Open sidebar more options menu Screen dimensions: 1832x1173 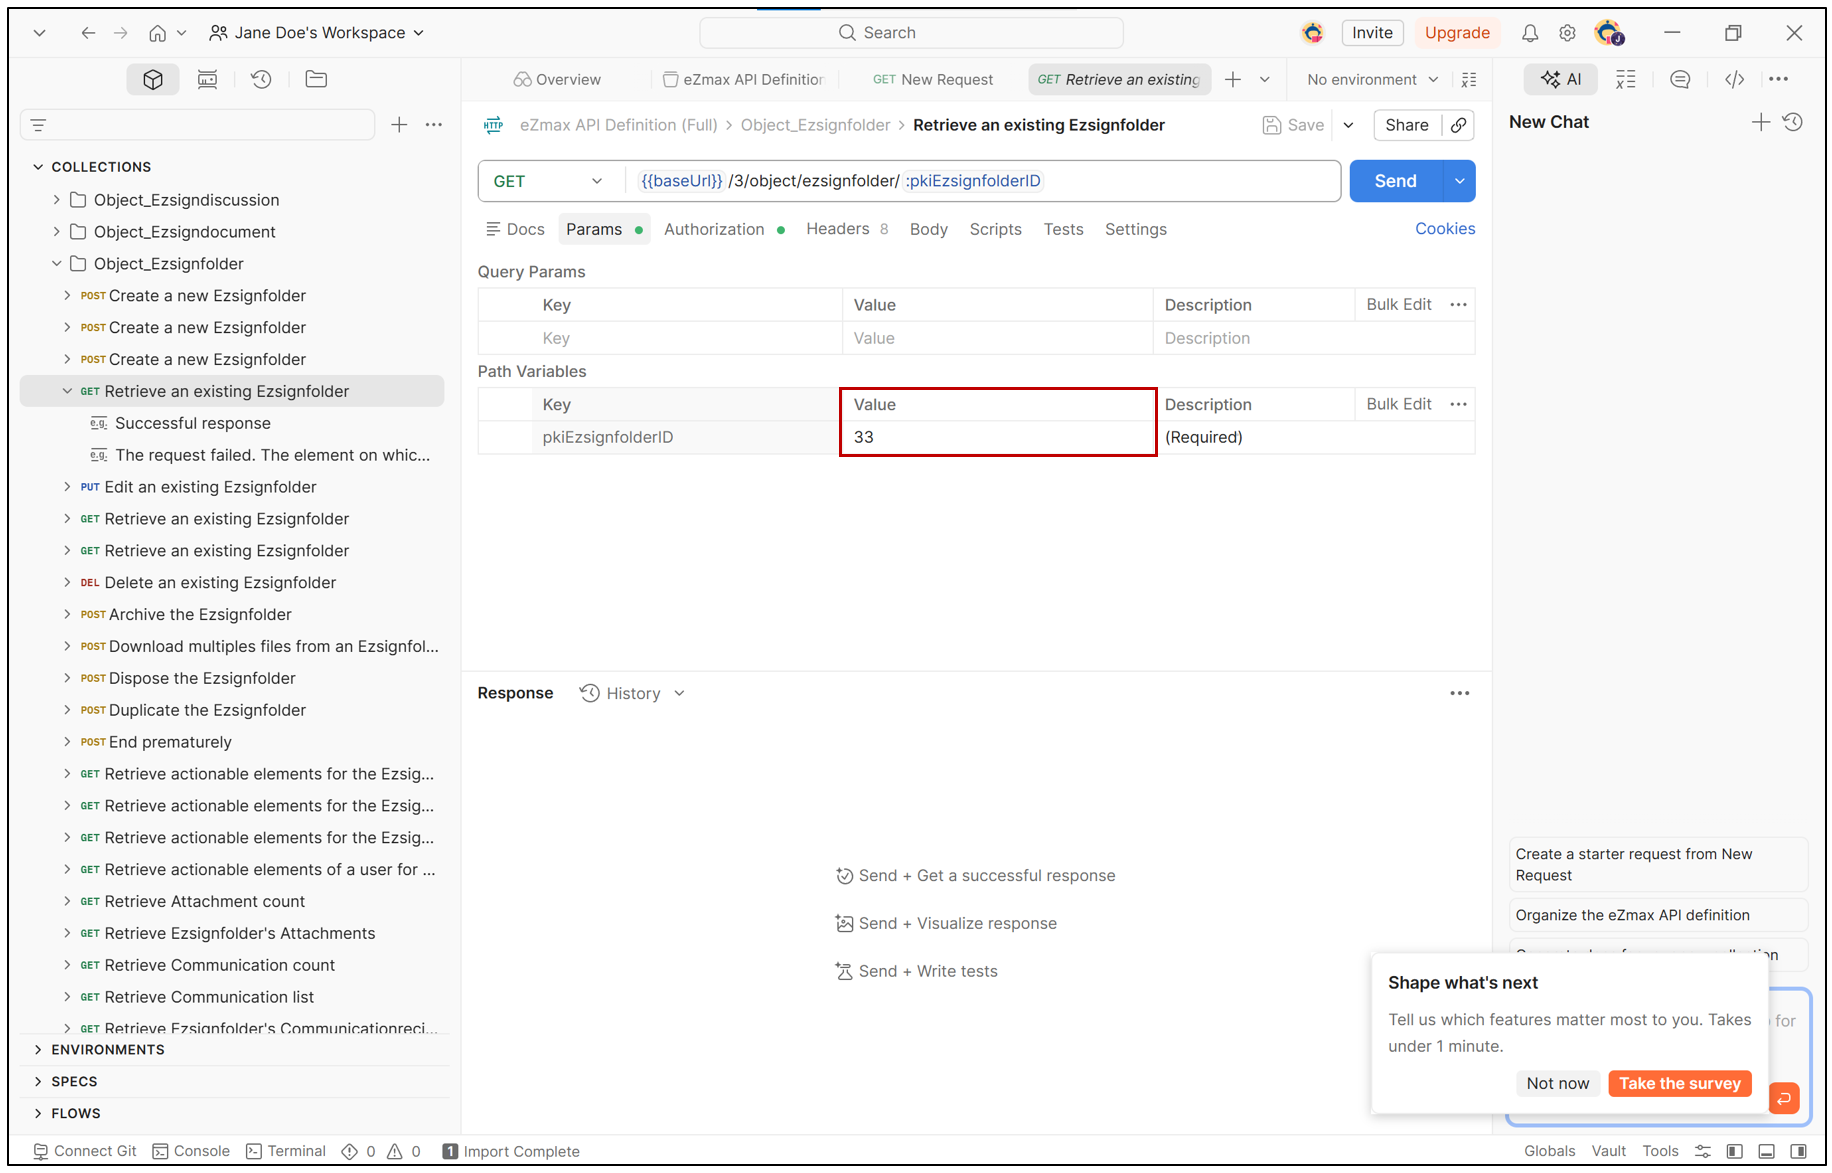tap(434, 125)
